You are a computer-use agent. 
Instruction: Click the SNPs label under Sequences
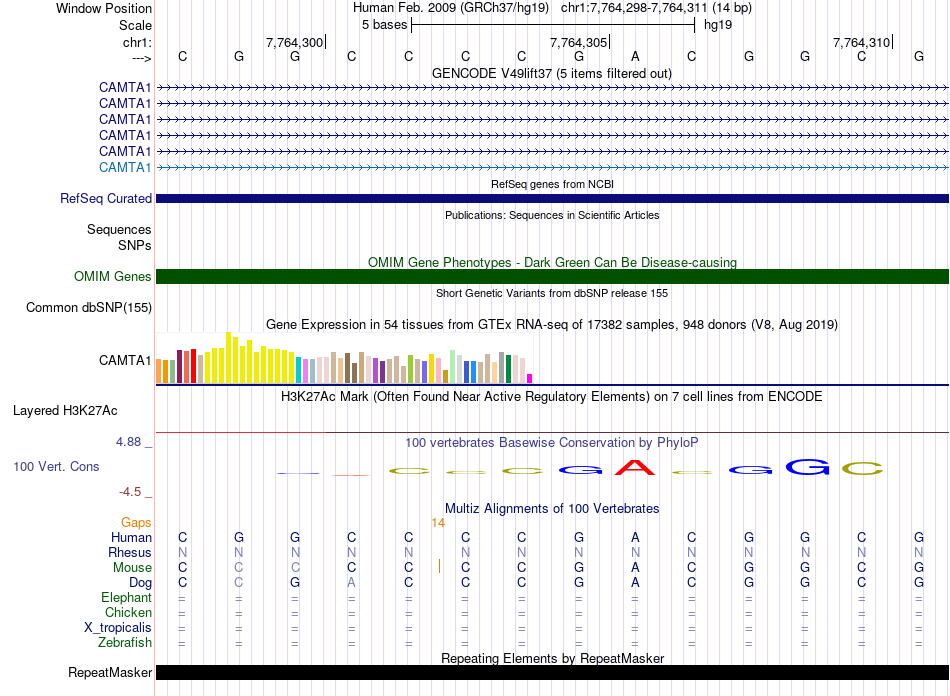pos(135,245)
